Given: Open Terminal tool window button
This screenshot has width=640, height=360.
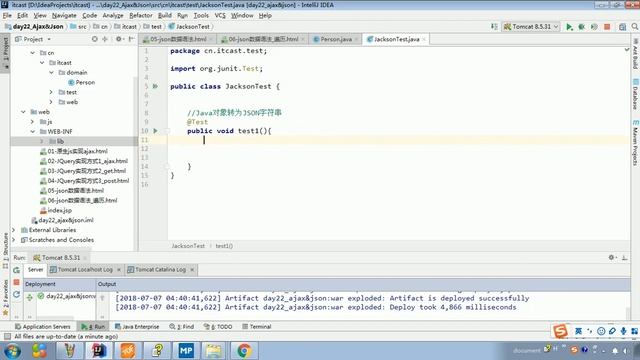Looking at the screenshot, I should [x=256, y=327].
